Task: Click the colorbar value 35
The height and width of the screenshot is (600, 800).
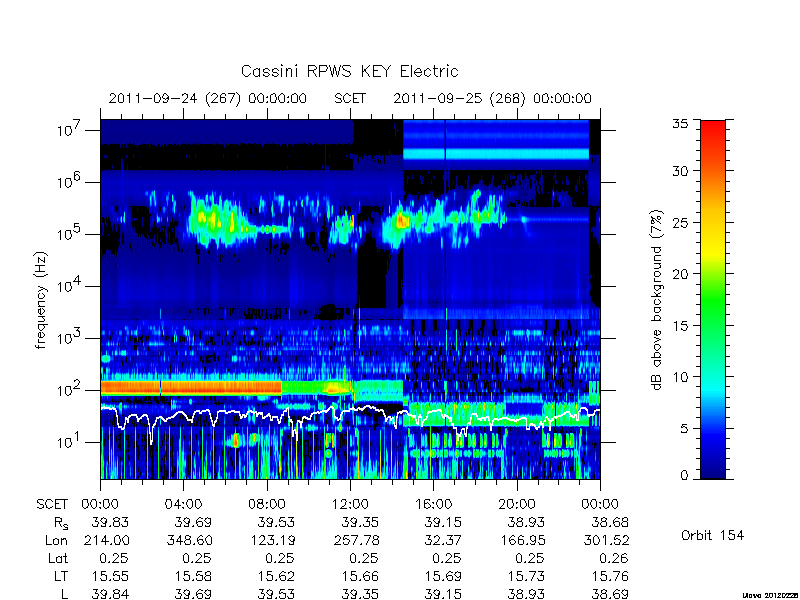Action: (x=680, y=124)
